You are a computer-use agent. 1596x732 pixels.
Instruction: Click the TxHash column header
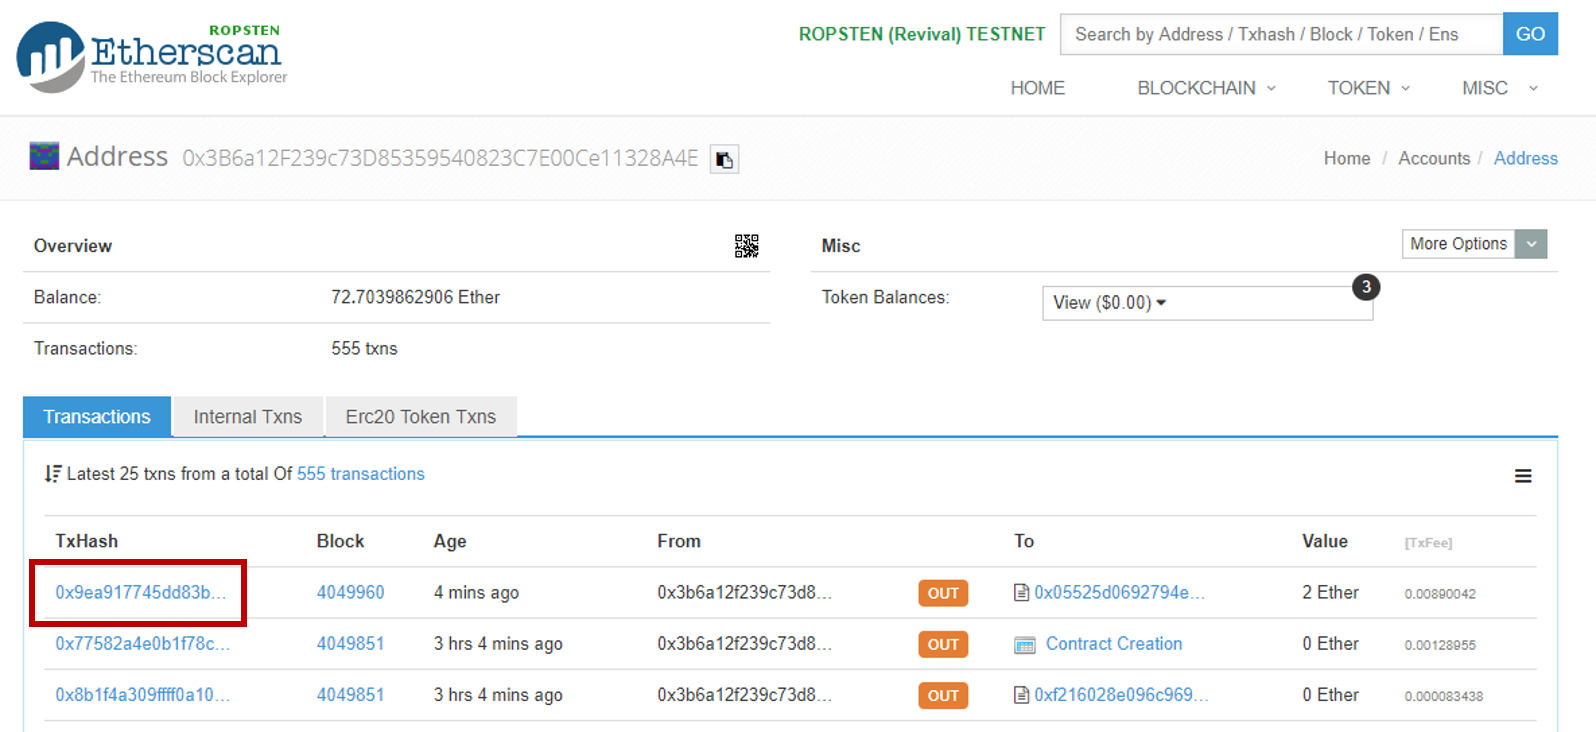(86, 541)
